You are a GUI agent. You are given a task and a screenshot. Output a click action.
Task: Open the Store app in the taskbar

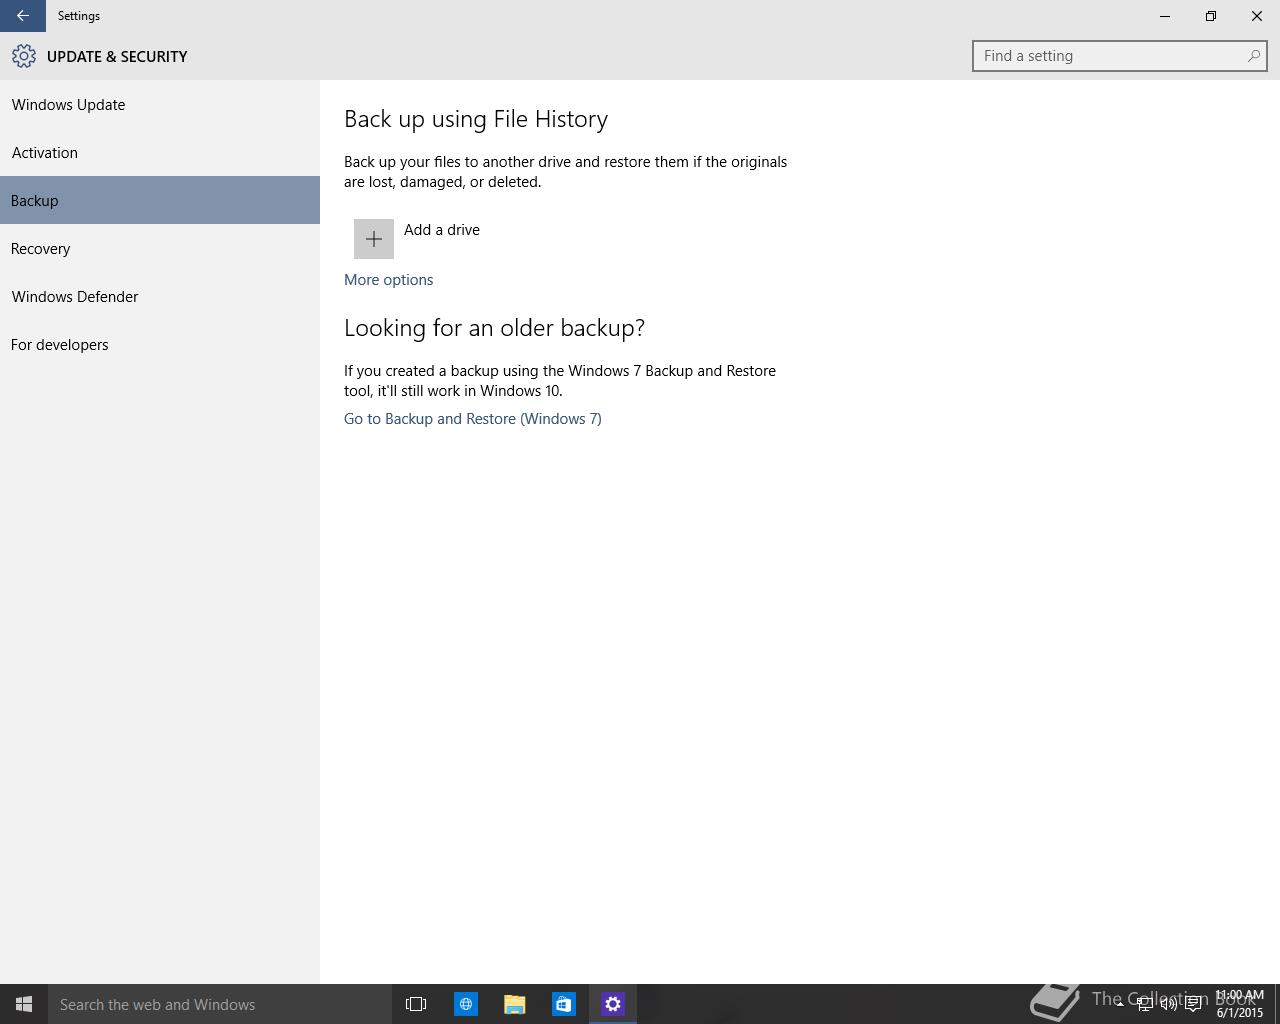pyautogui.click(x=564, y=1004)
